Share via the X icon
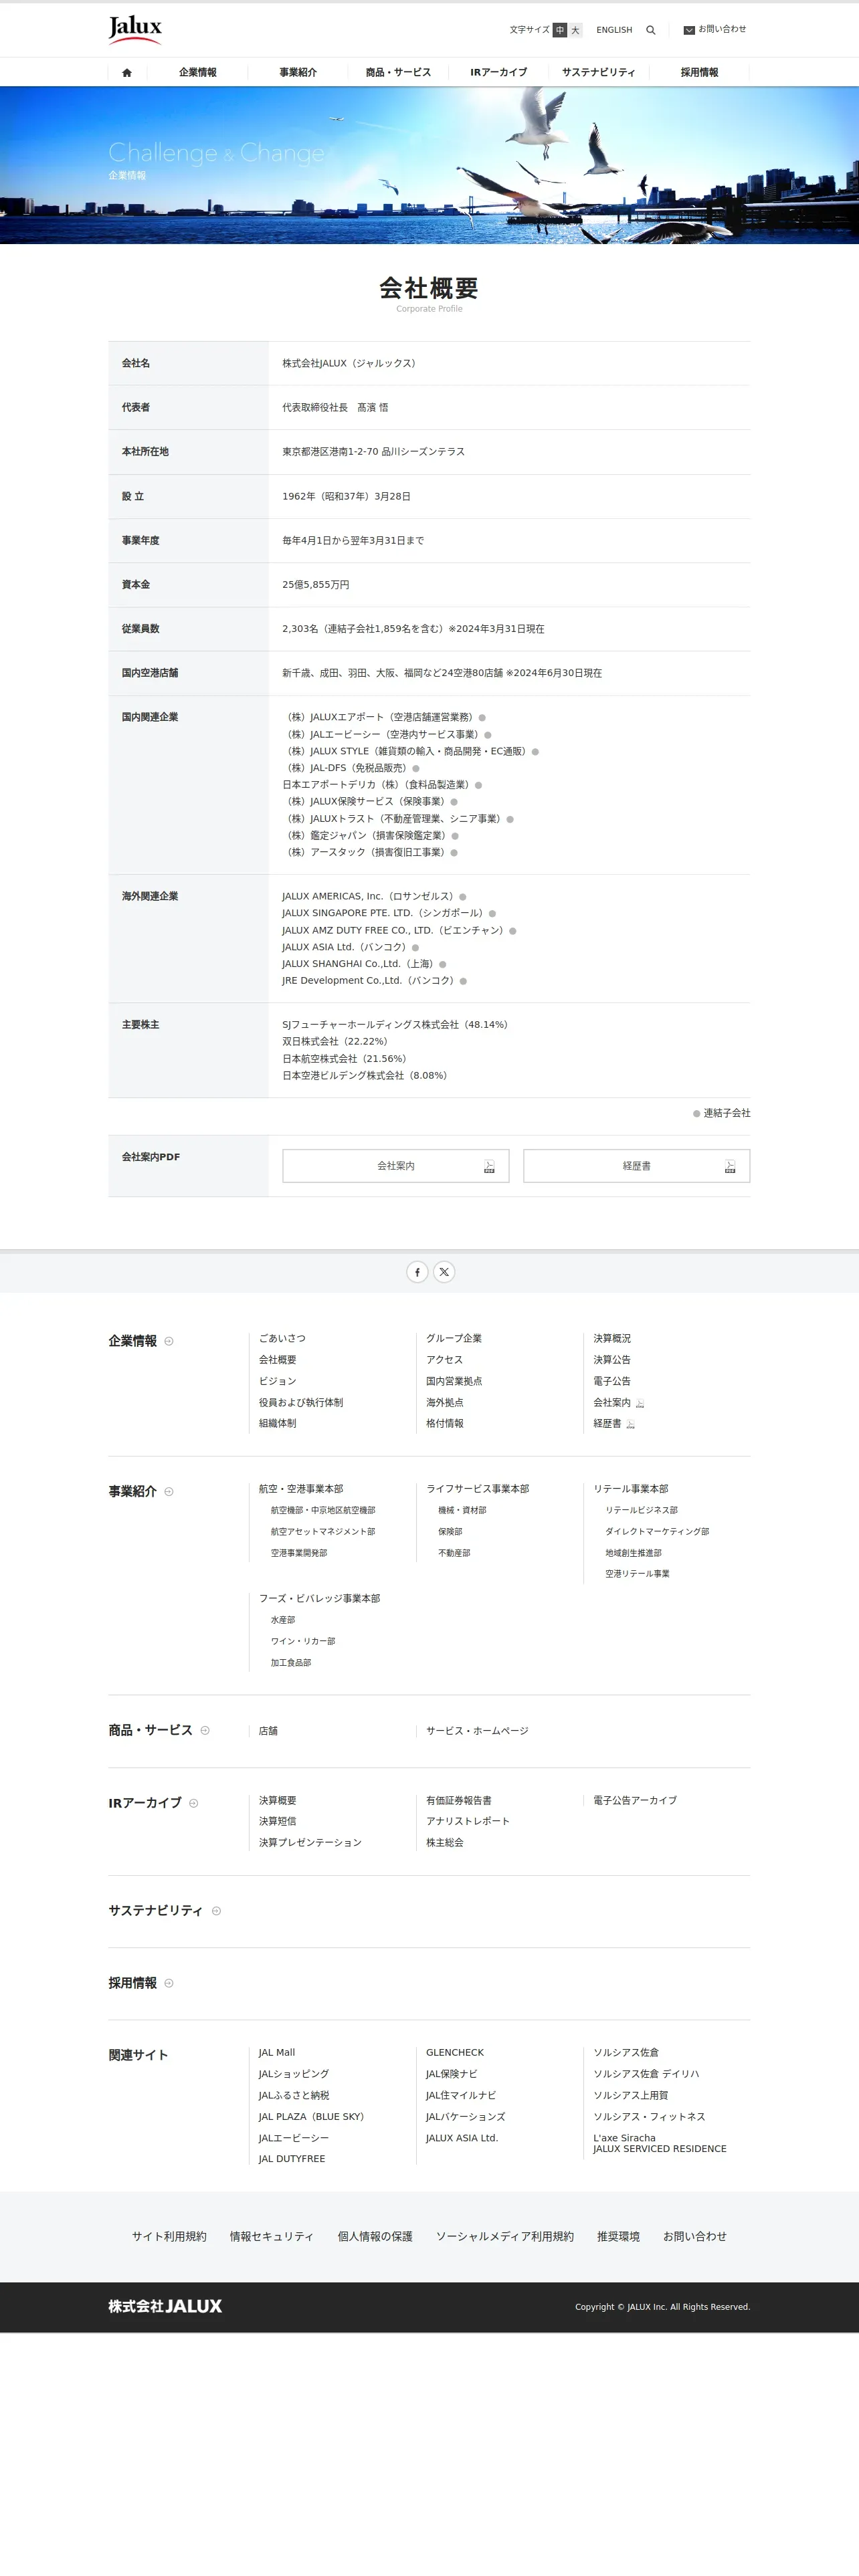The image size is (859, 2576). click(444, 1272)
